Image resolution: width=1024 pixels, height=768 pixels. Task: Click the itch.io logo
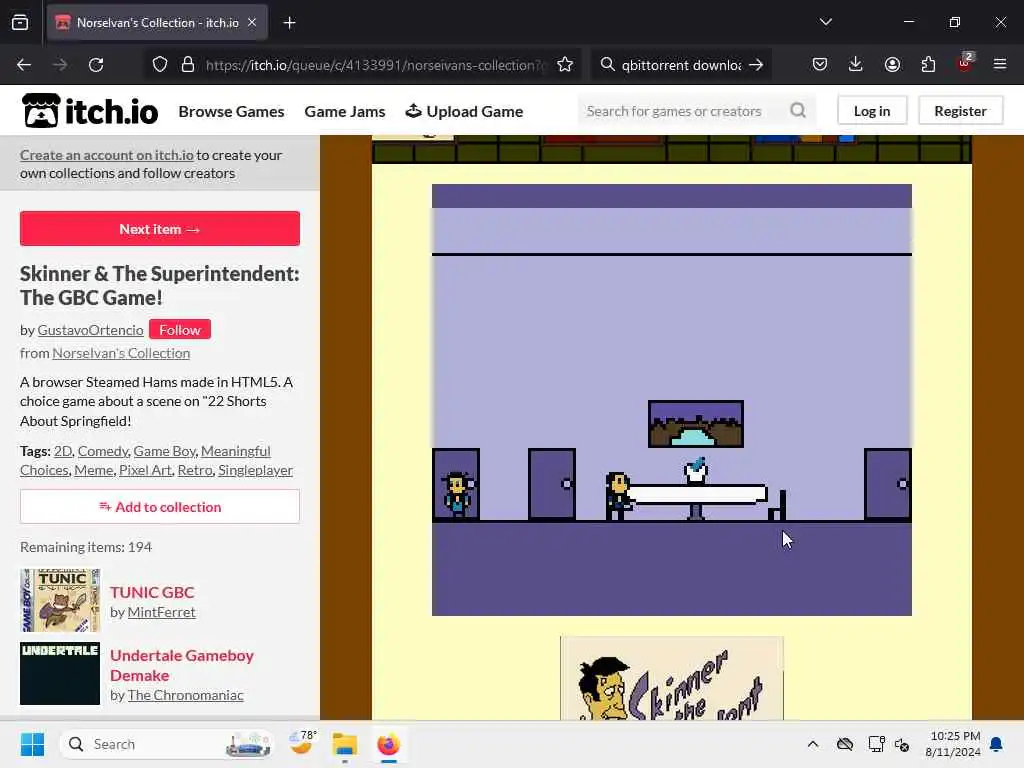coord(89,111)
